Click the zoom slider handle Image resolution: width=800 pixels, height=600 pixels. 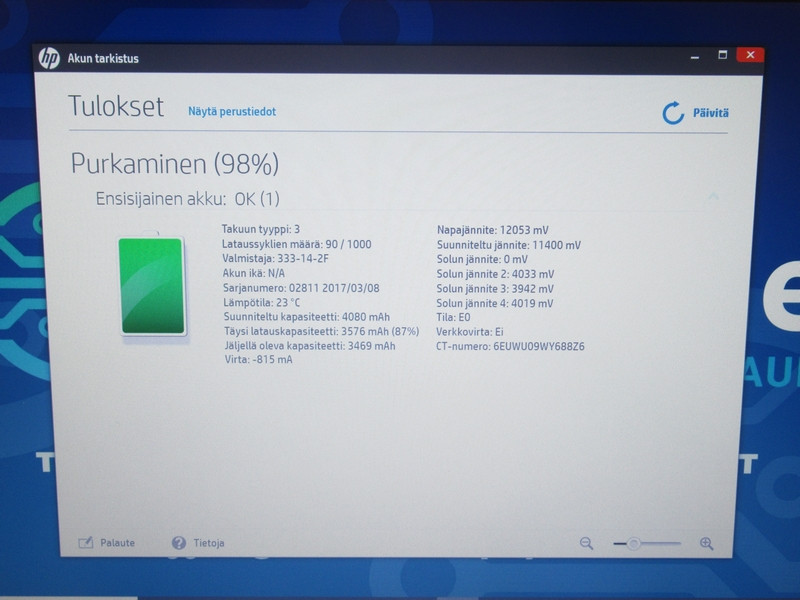click(633, 543)
